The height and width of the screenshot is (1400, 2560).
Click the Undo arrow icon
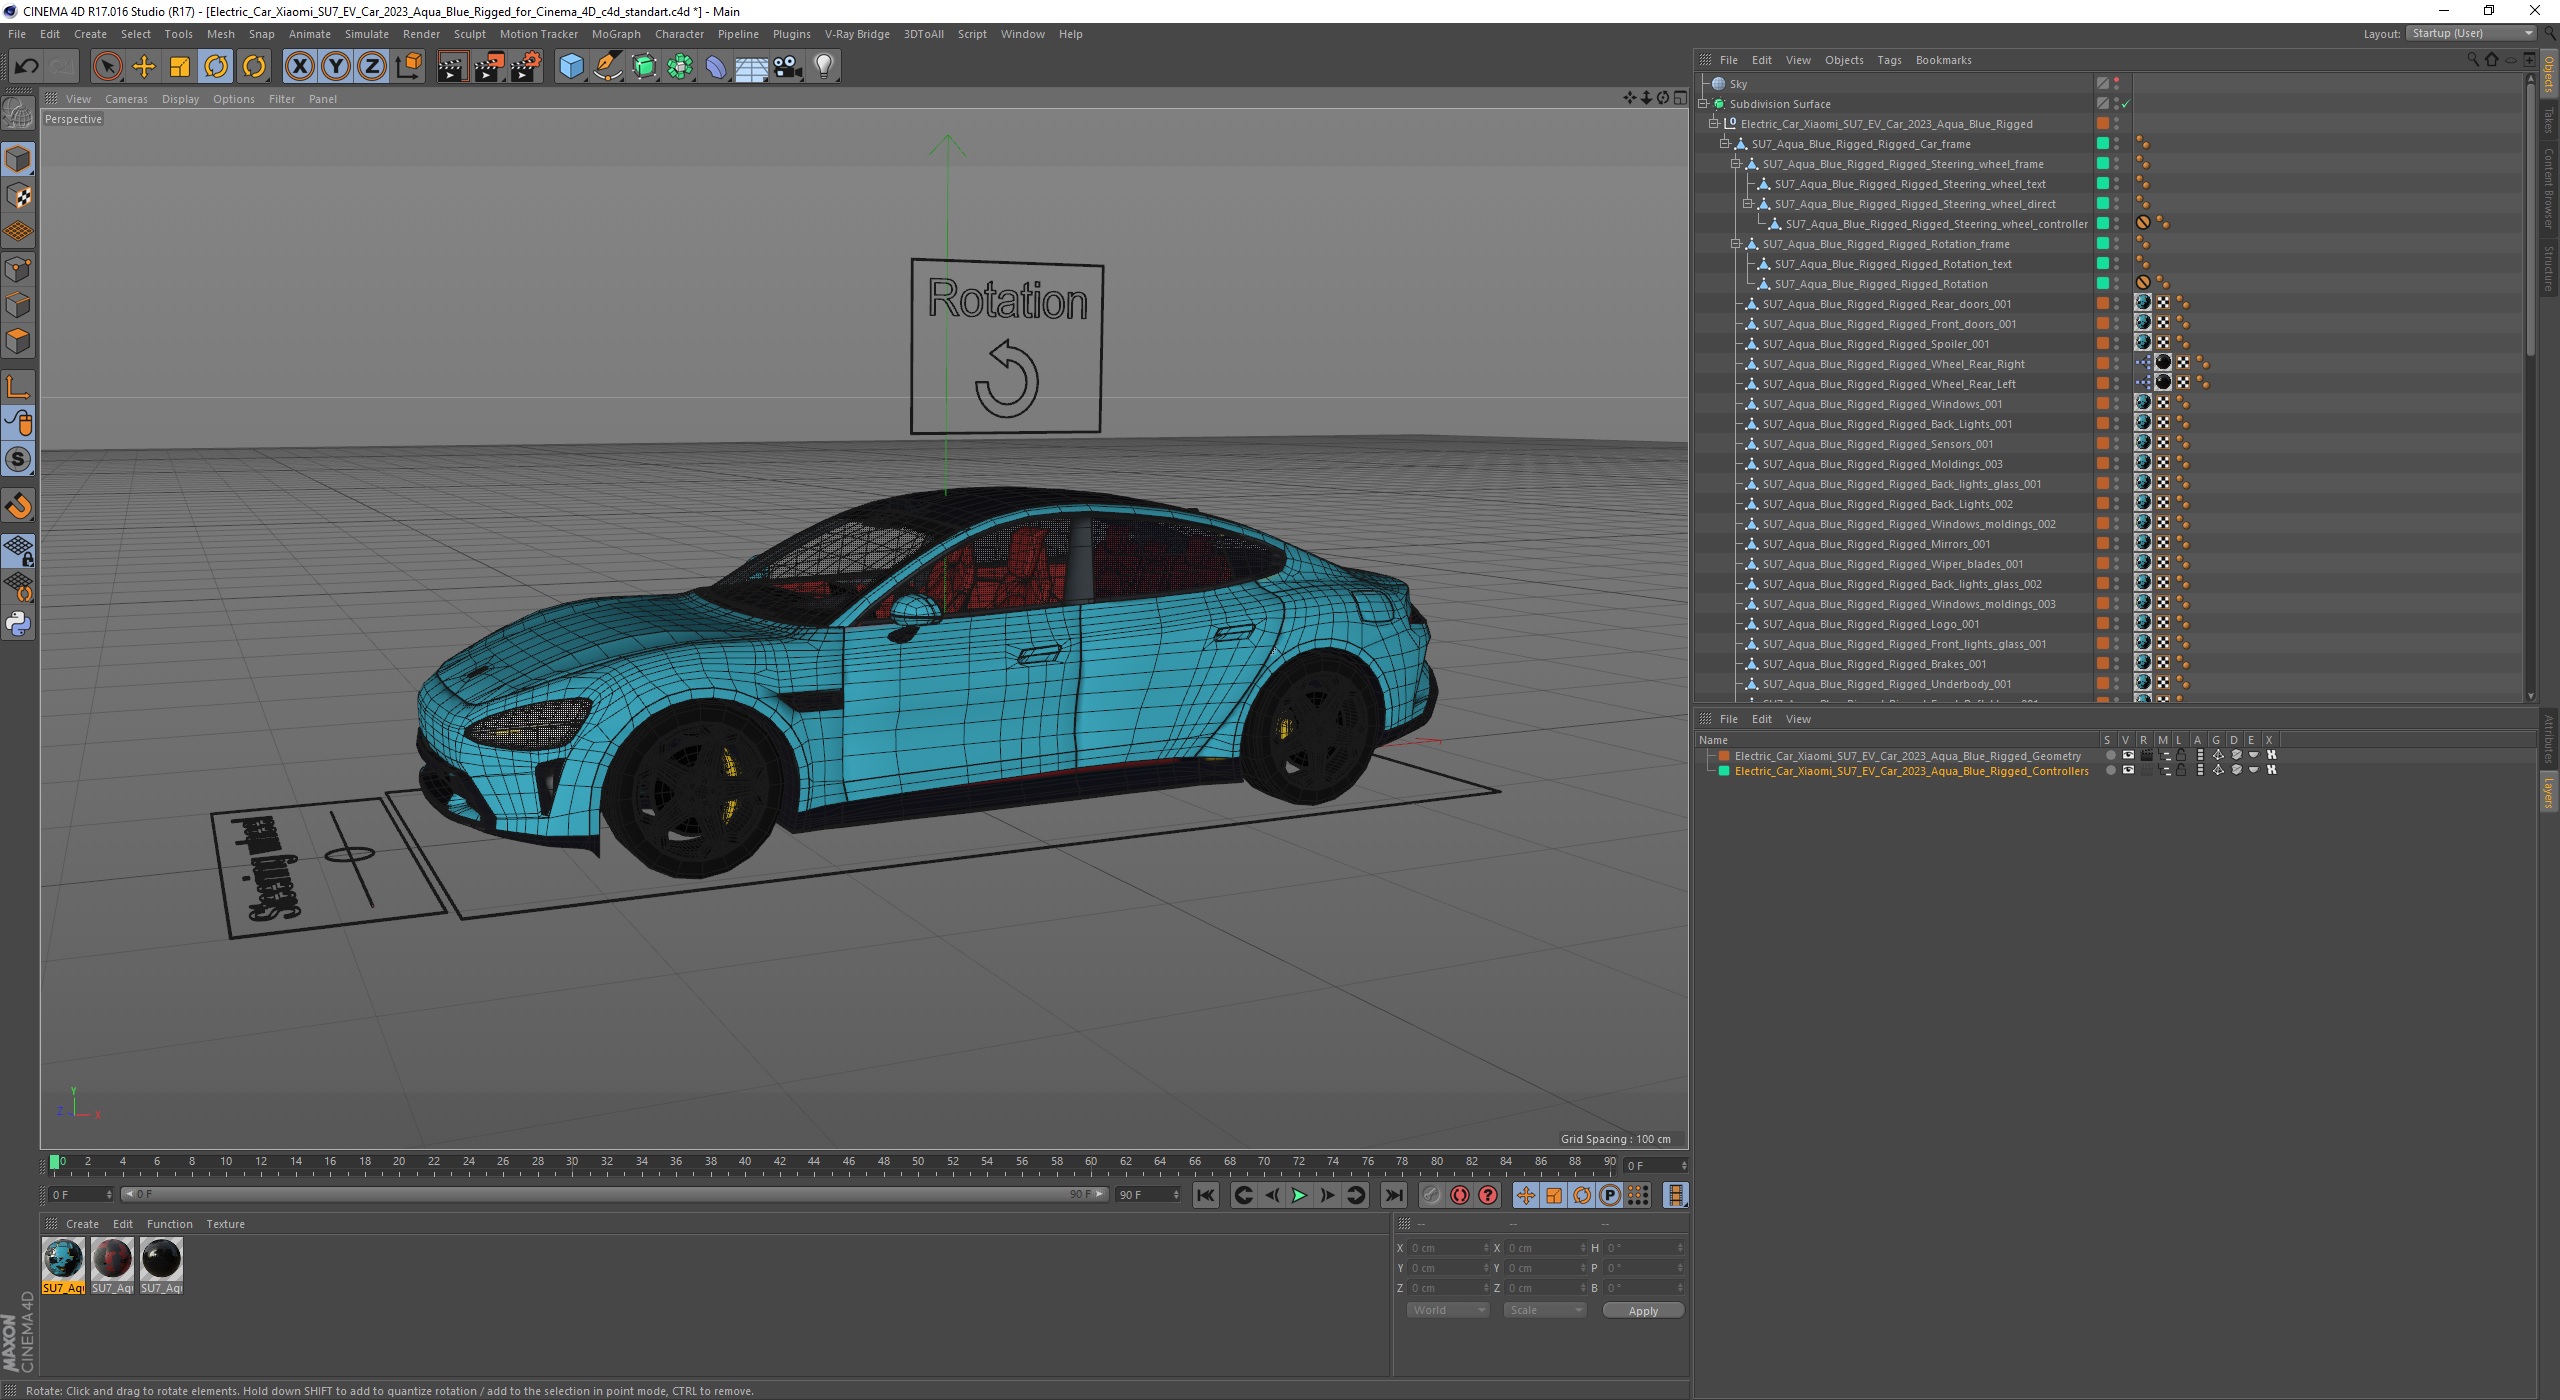click(26, 67)
